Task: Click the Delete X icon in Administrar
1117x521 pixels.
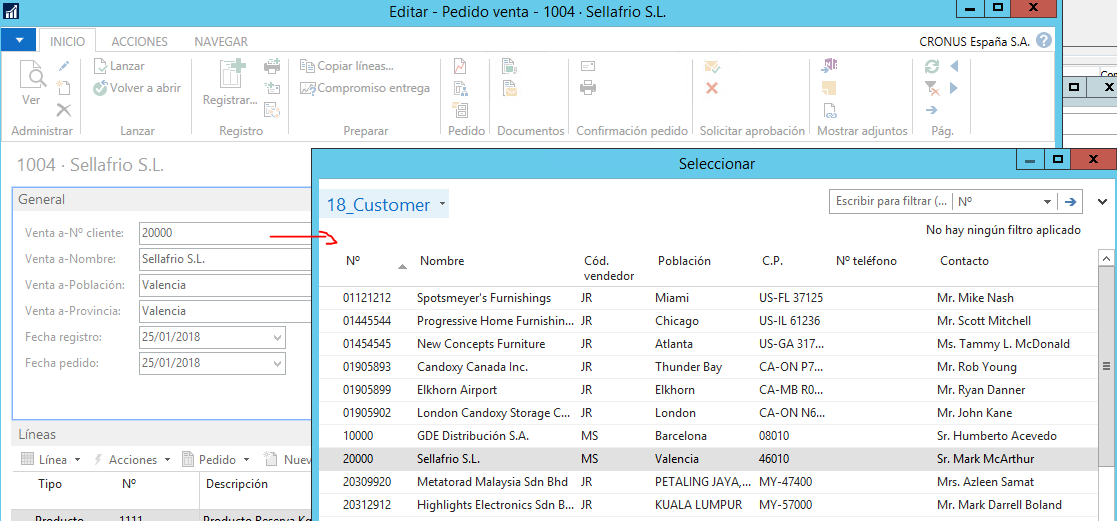Action: [x=63, y=109]
